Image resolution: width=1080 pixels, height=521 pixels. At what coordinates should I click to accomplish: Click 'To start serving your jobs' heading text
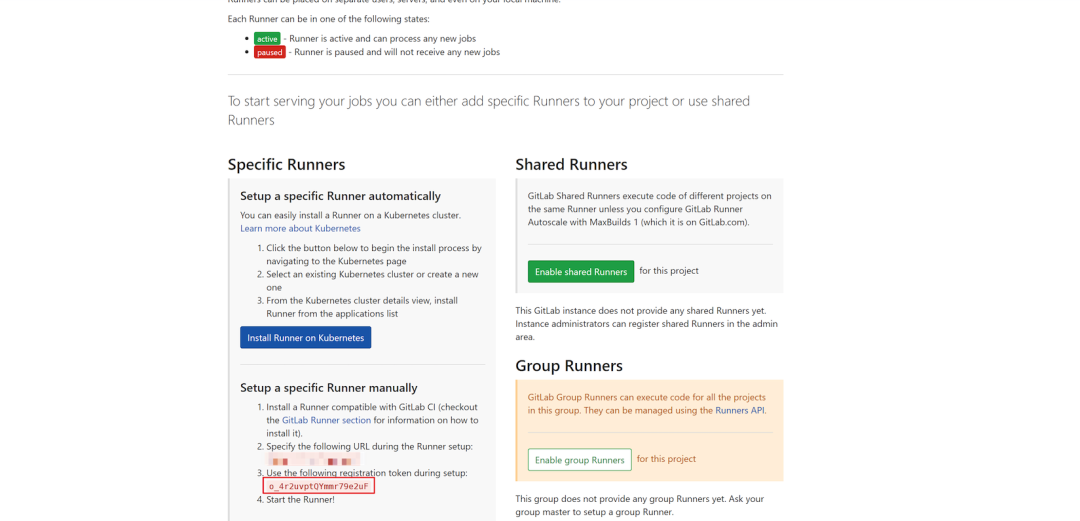(x=489, y=110)
